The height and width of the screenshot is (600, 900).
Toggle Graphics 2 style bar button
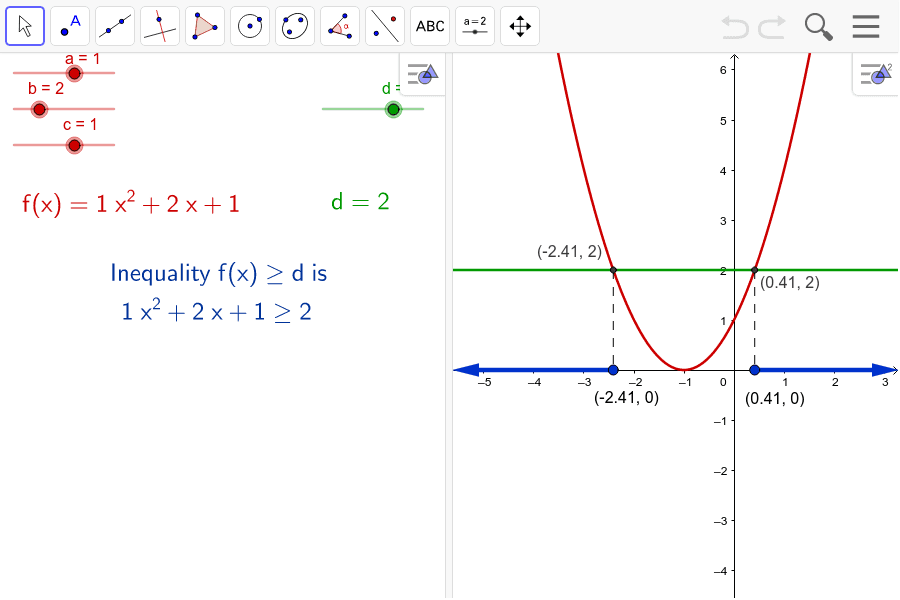coord(876,74)
